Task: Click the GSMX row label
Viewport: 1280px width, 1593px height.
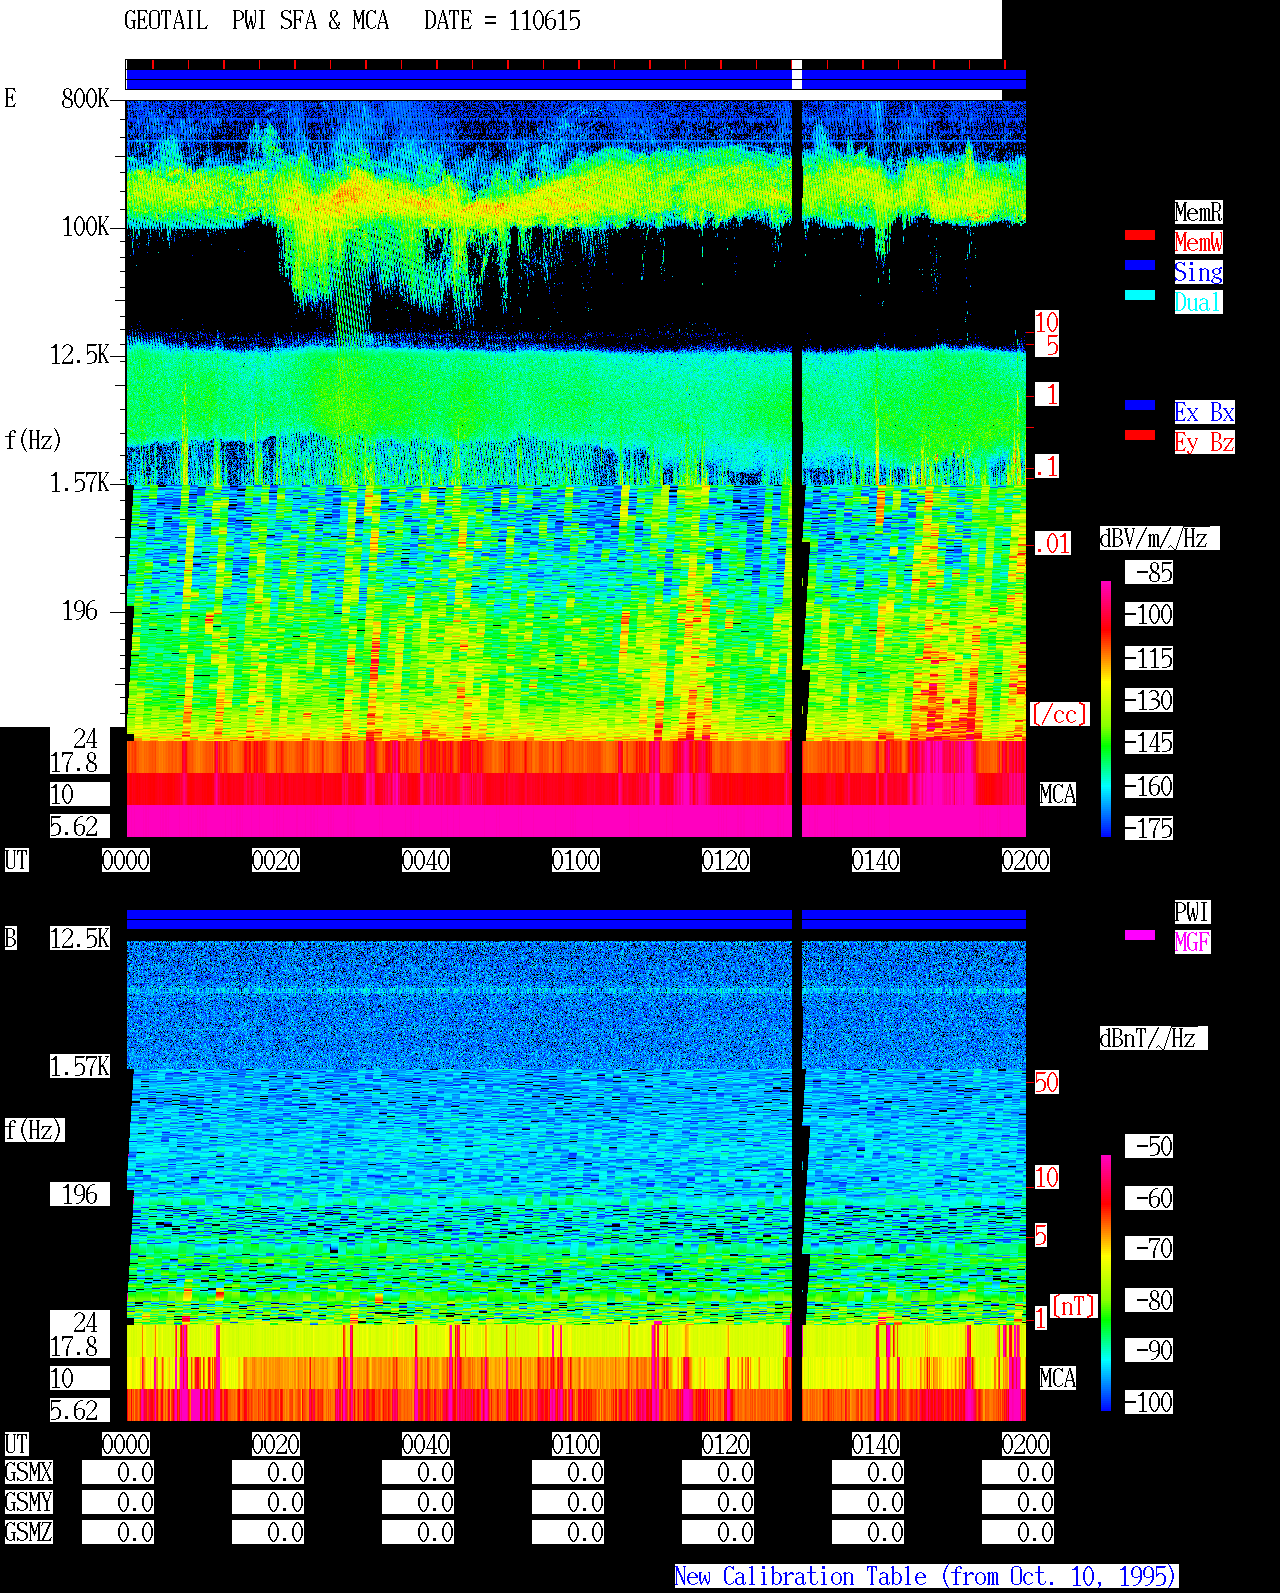Action: click(28, 1472)
